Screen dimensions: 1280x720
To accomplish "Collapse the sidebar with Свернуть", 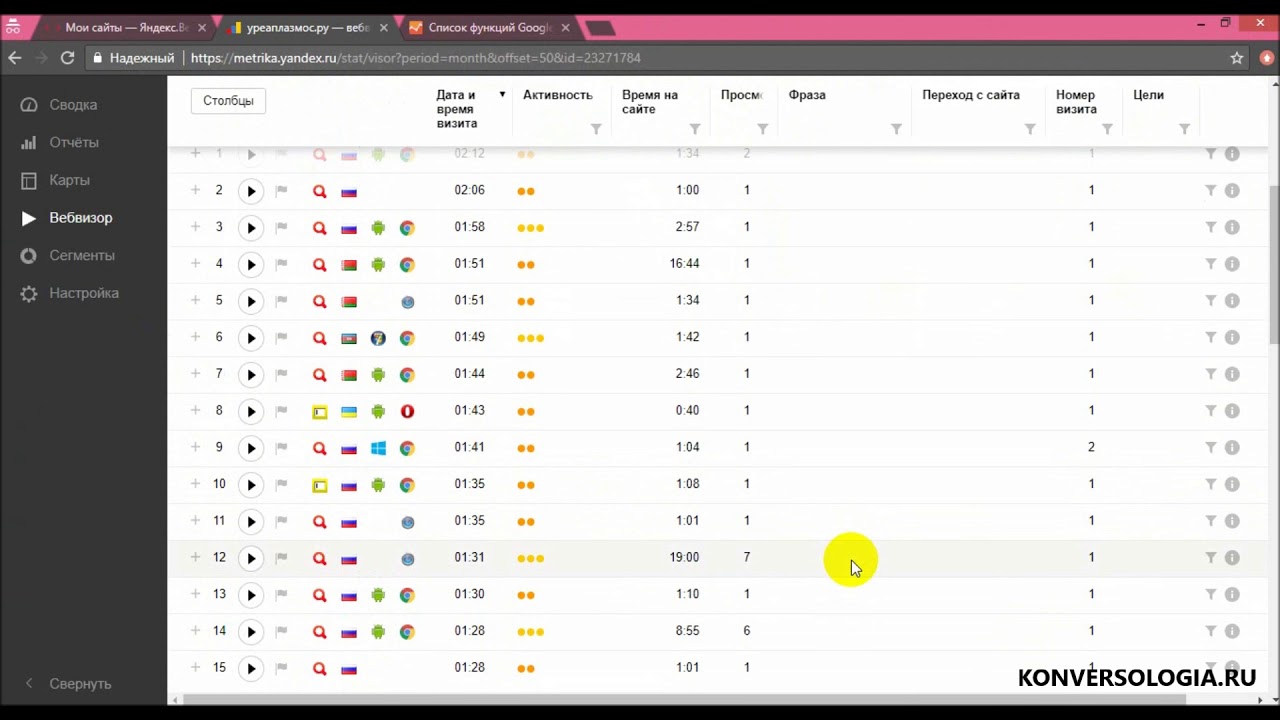I will coord(69,684).
